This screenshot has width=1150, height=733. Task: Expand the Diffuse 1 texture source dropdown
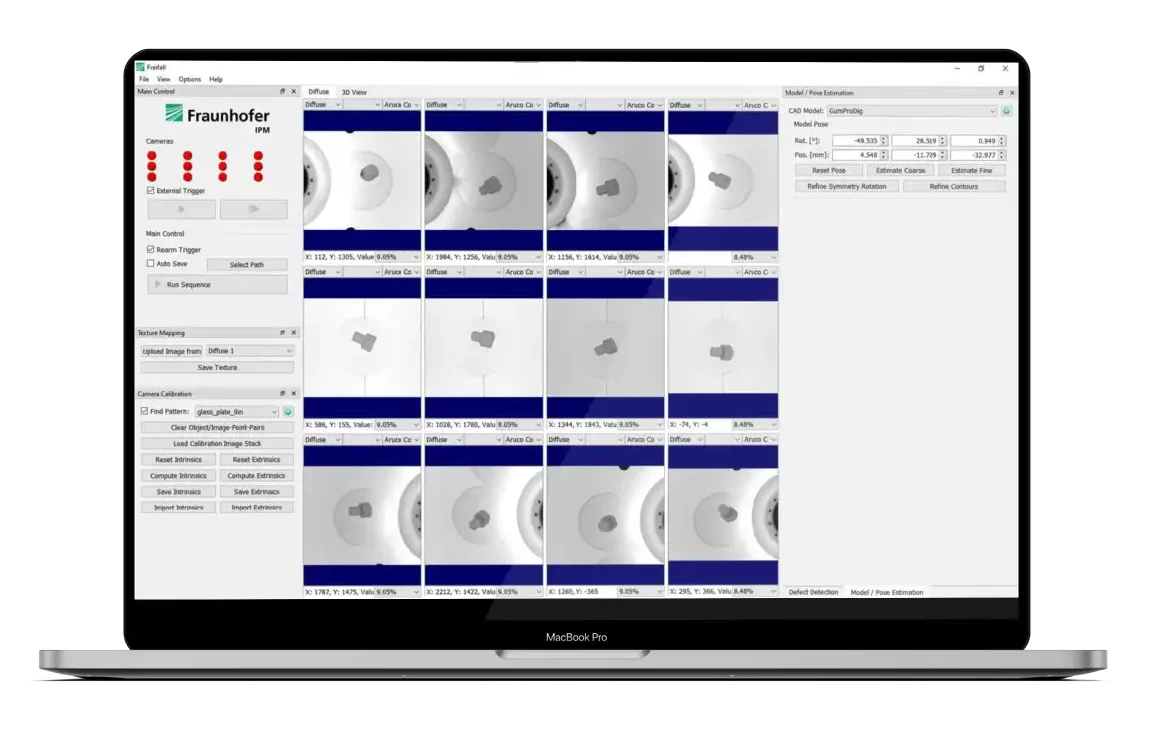[249, 351]
